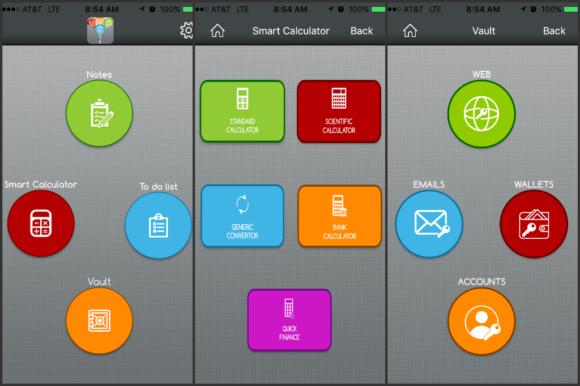The width and height of the screenshot is (580, 386).
Task: Open the blue EMAILS envelope icon
Action: pyautogui.click(x=429, y=224)
